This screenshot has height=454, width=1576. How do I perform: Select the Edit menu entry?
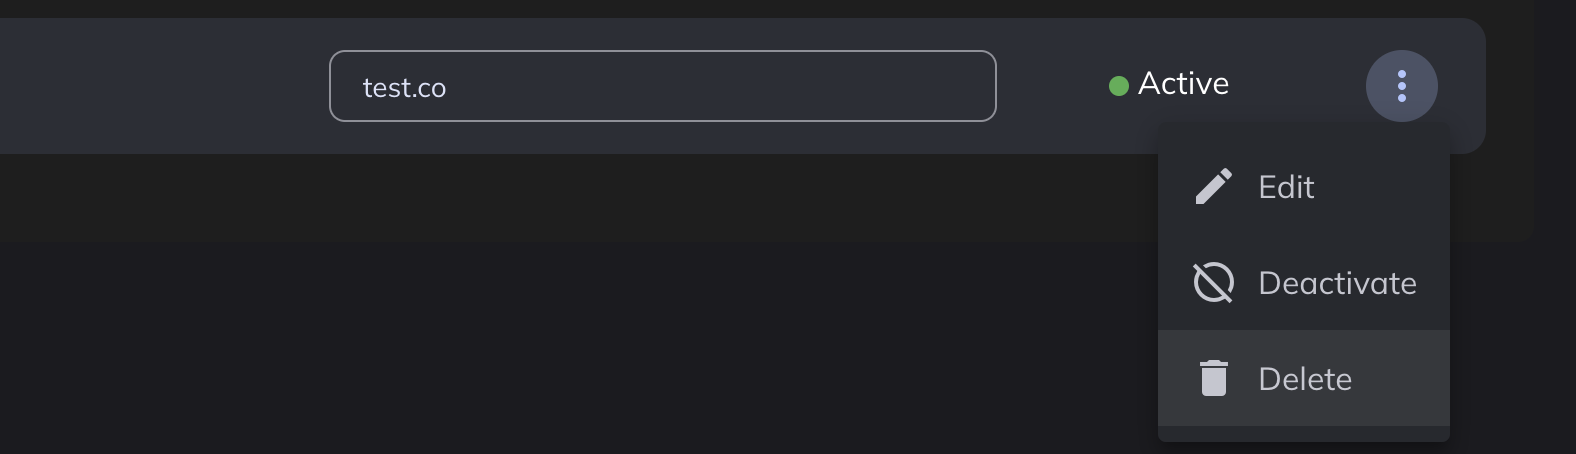click(x=1303, y=186)
